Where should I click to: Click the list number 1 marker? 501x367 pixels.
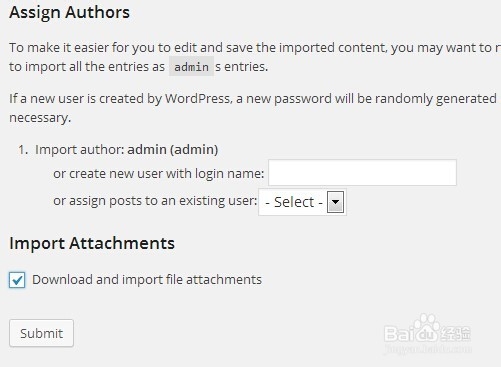point(23,150)
